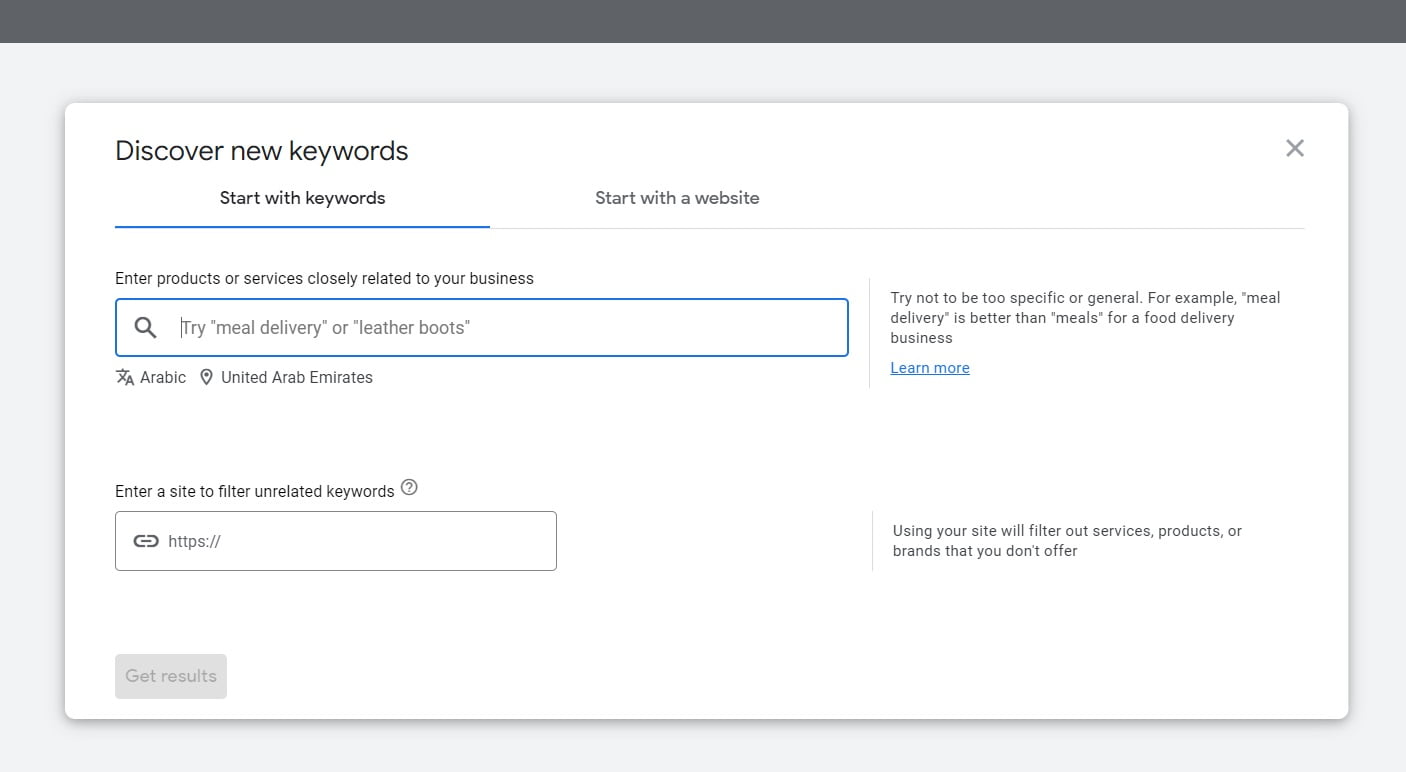Open help for filtering unrelated keywords
This screenshot has width=1406, height=772.
point(409,488)
